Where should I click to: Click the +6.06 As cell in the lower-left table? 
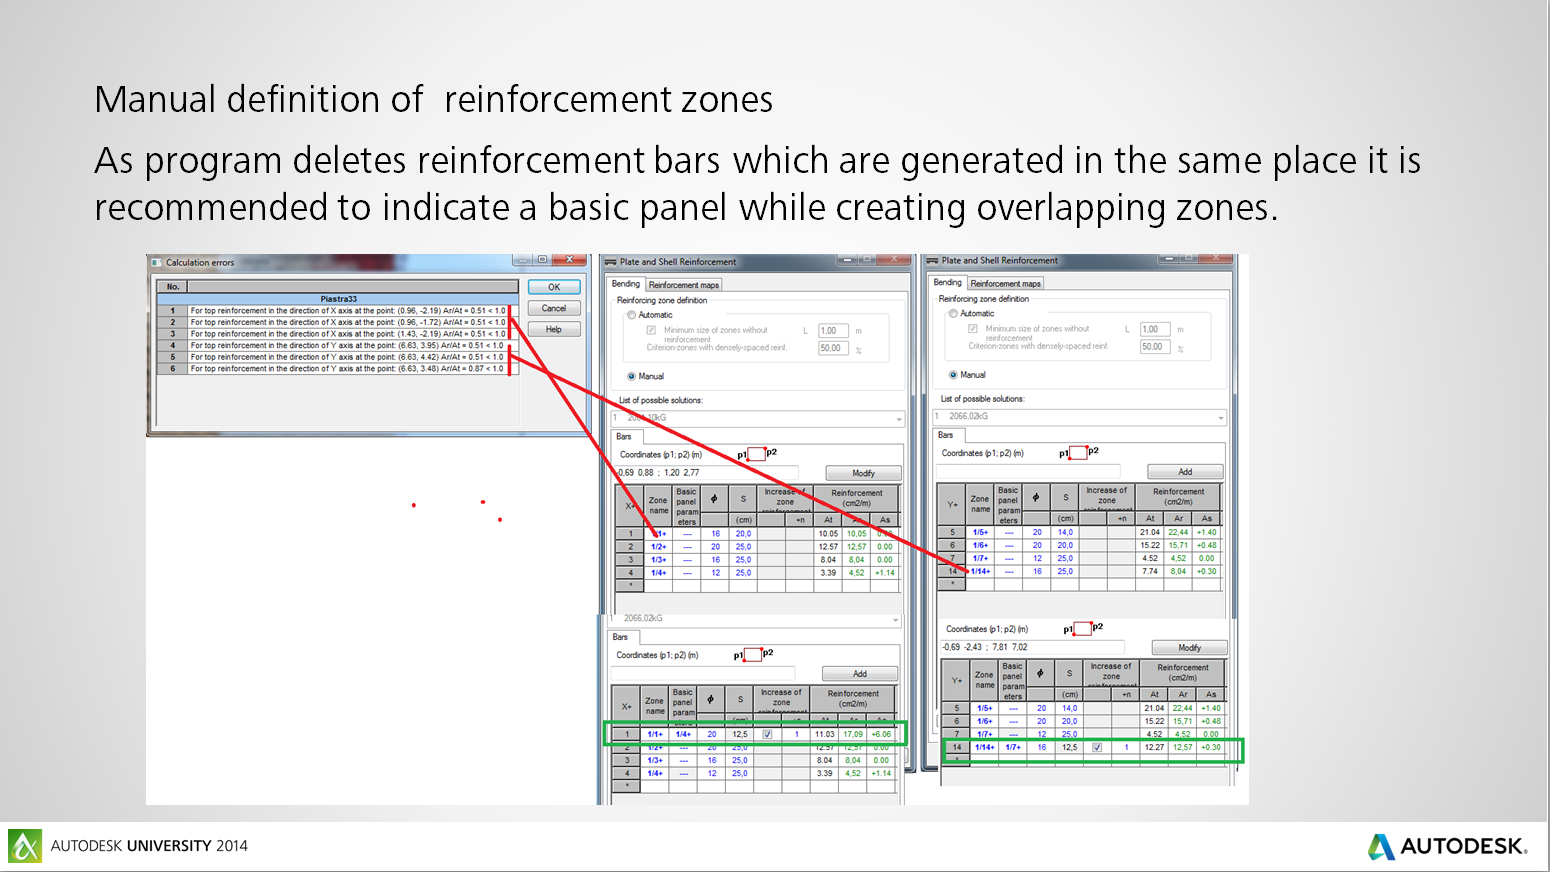(x=881, y=734)
